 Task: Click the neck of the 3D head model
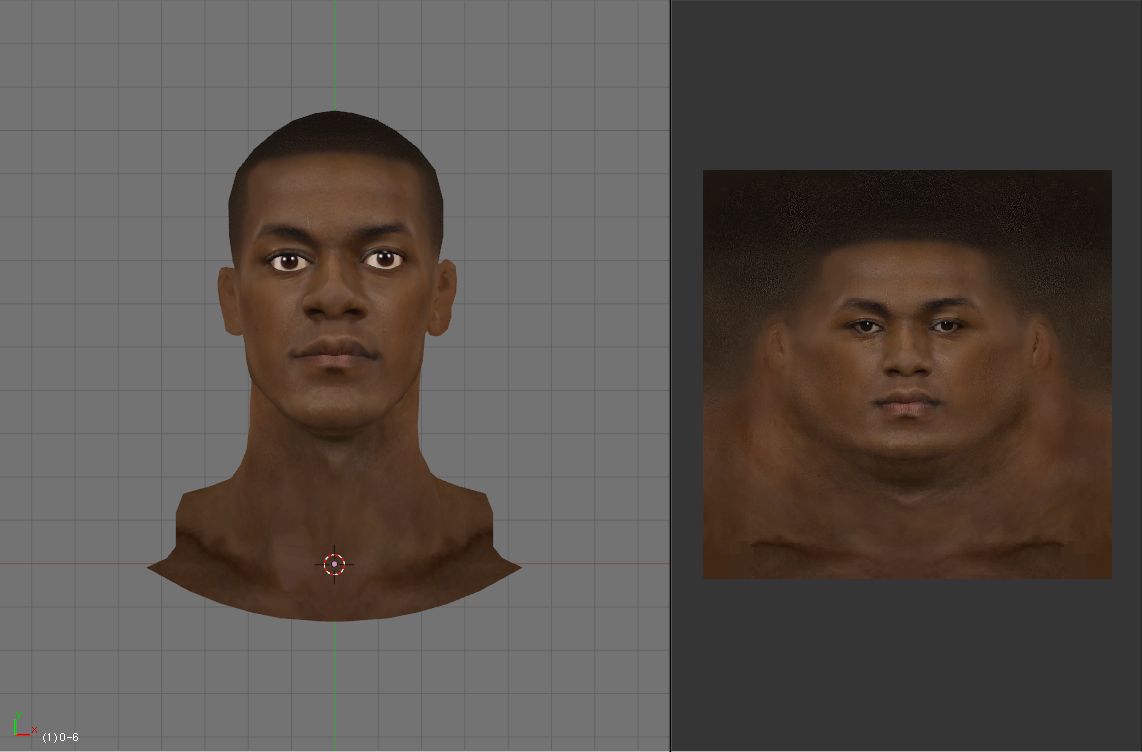click(335, 460)
